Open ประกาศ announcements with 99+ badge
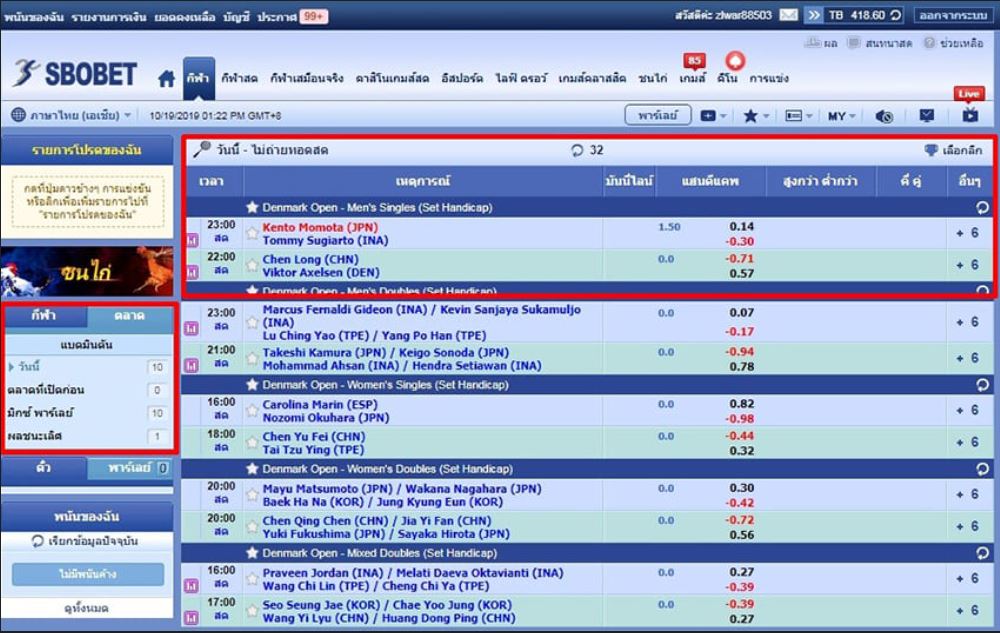Image resolution: width=1000 pixels, height=633 pixels. point(292,17)
